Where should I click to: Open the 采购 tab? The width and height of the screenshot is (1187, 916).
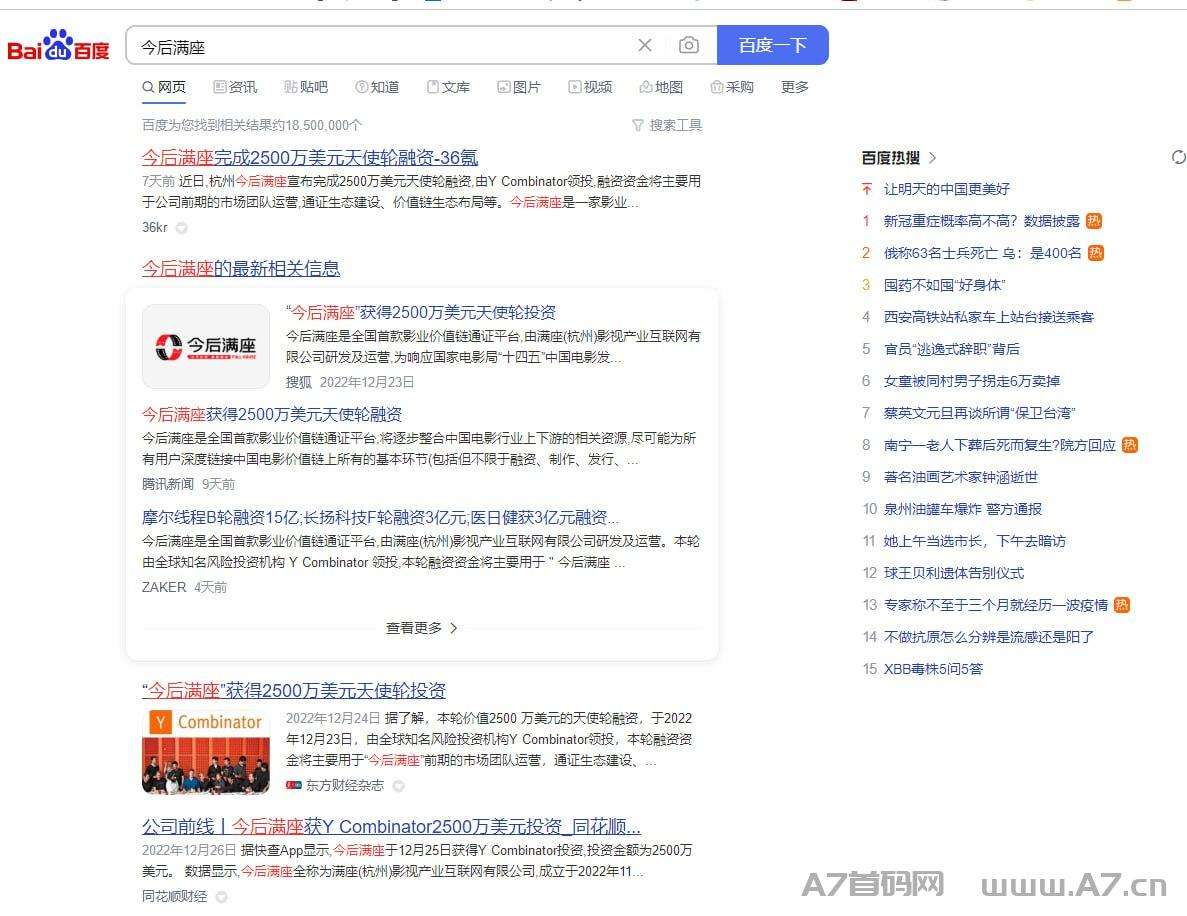point(732,88)
